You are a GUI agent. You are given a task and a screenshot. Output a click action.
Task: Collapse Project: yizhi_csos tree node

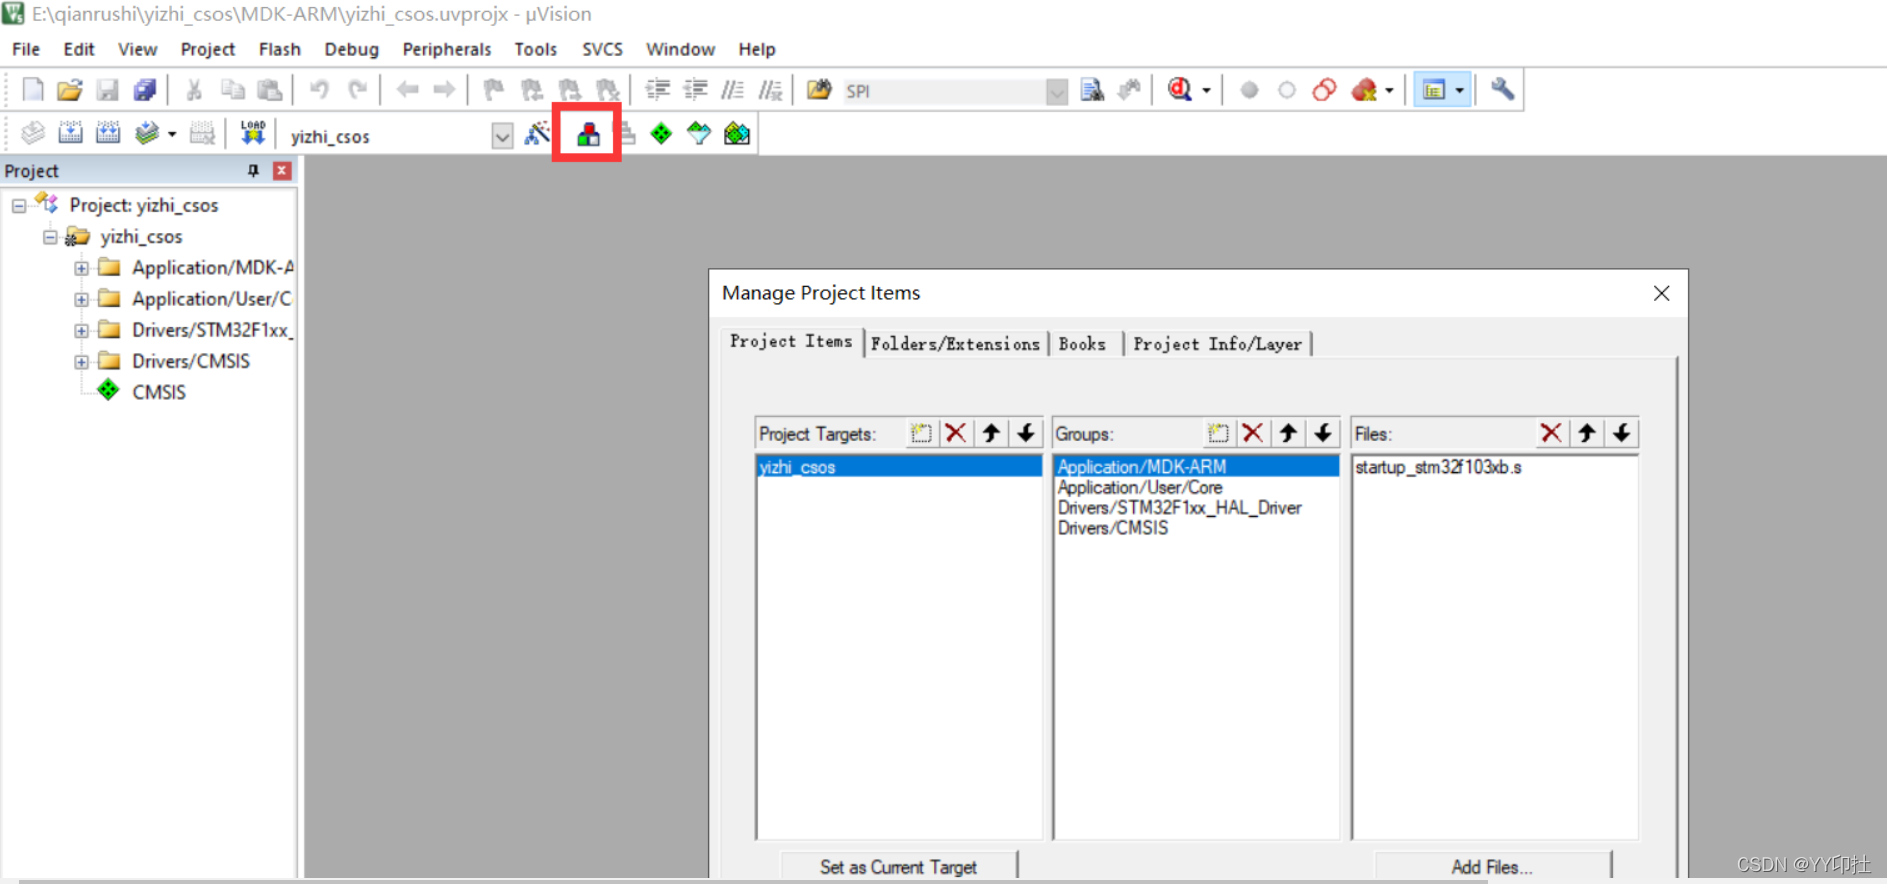tap(19, 206)
